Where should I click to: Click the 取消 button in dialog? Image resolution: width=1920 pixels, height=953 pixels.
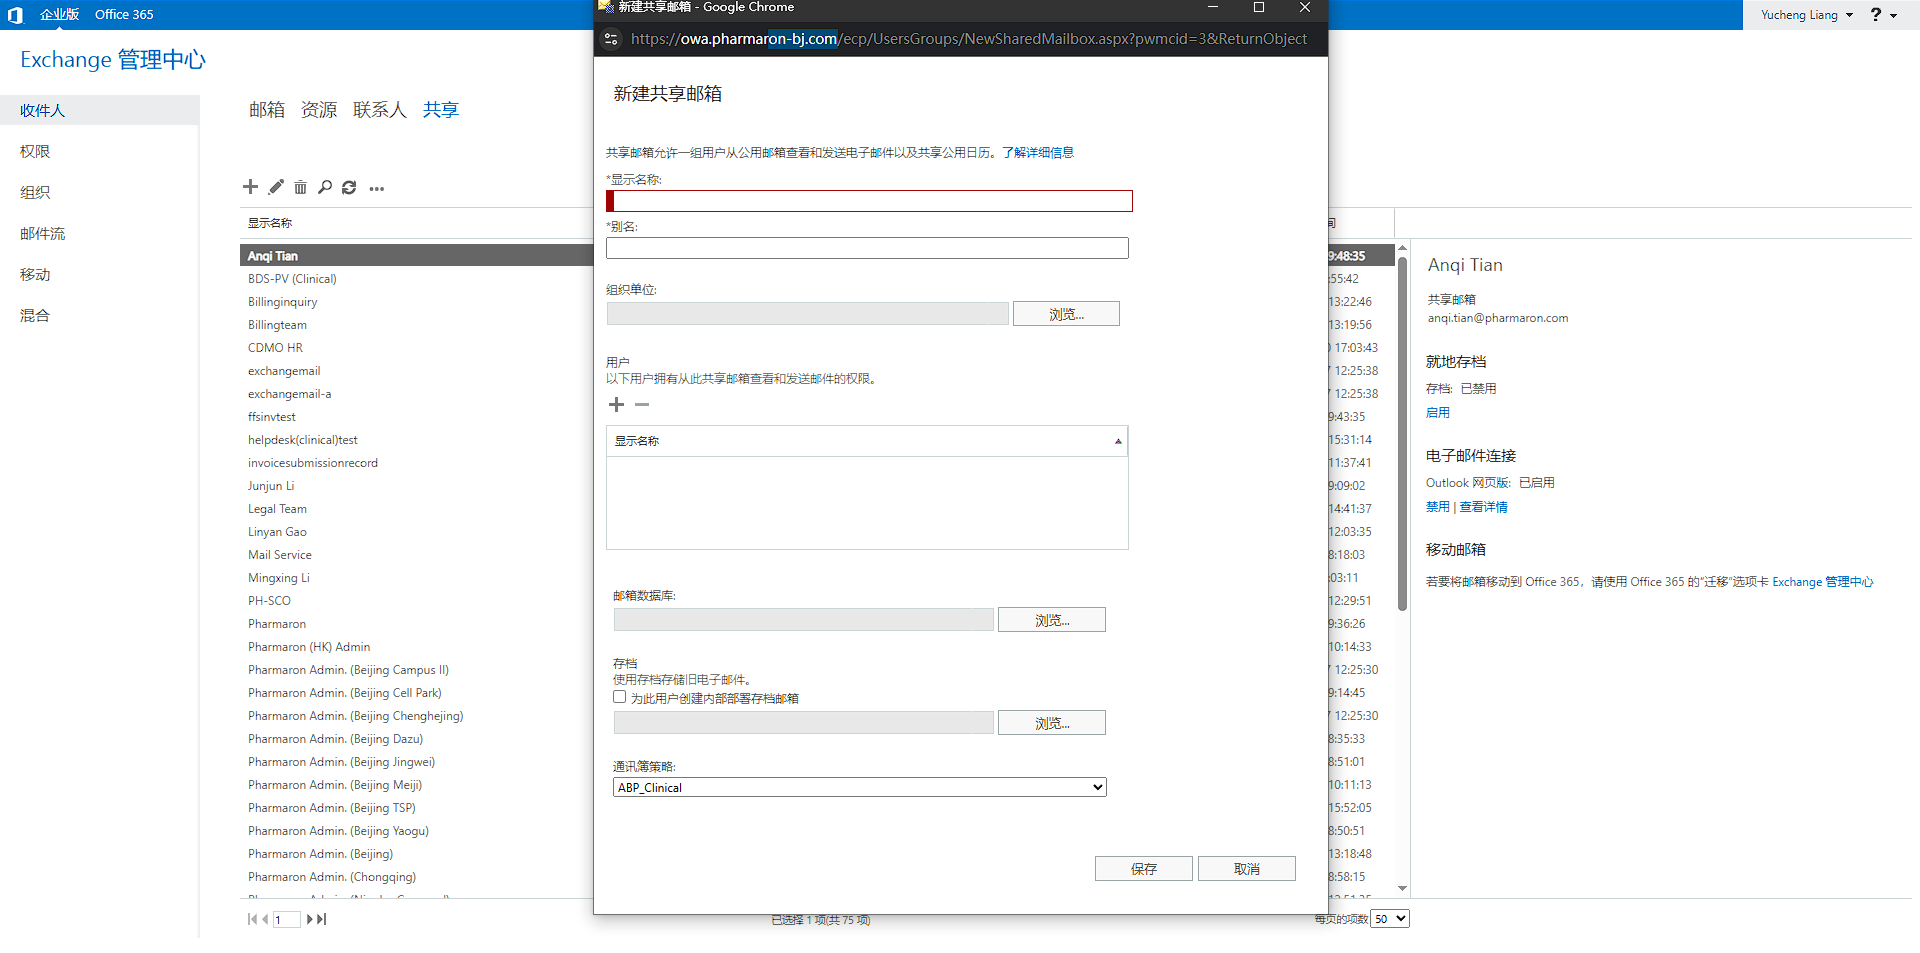[1246, 869]
